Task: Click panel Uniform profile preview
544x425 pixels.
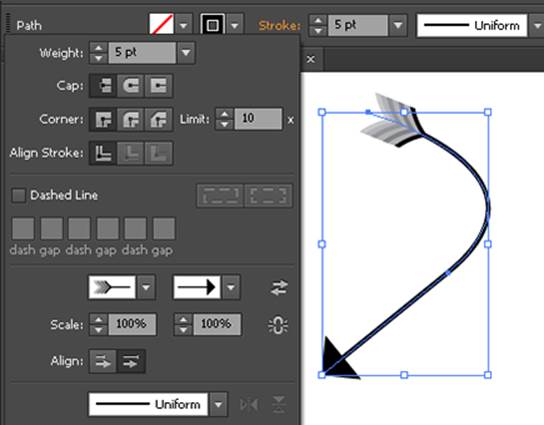Action: (x=148, y=405)
